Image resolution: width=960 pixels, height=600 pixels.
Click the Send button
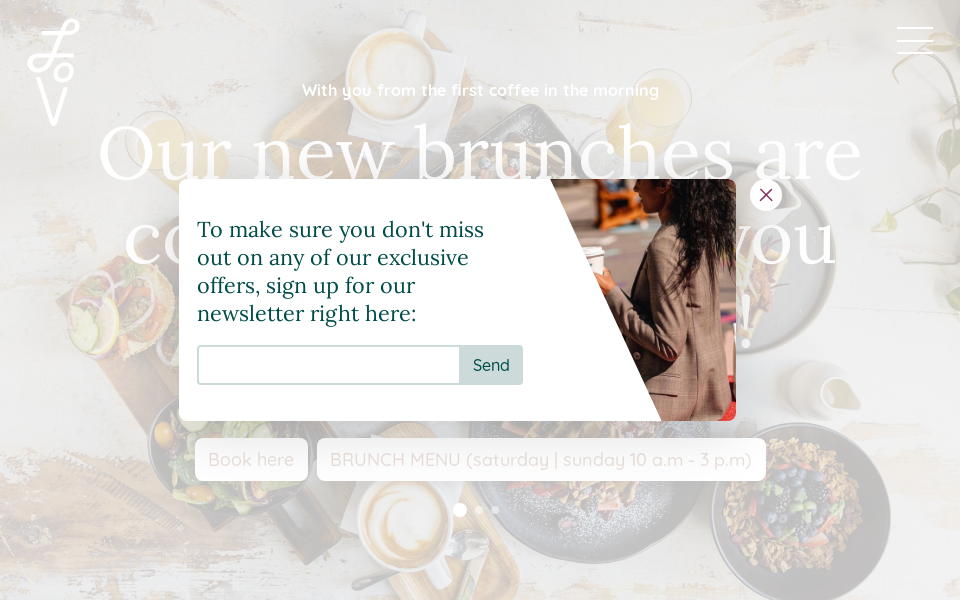491,365
